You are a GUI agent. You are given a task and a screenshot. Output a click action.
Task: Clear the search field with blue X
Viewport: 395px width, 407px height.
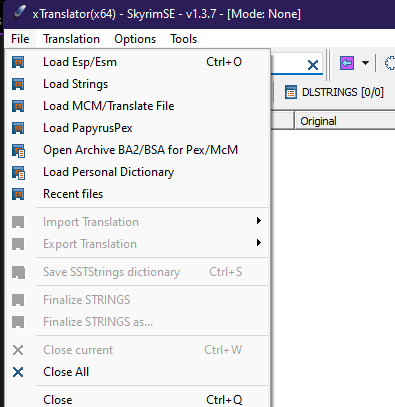(313, 65)
